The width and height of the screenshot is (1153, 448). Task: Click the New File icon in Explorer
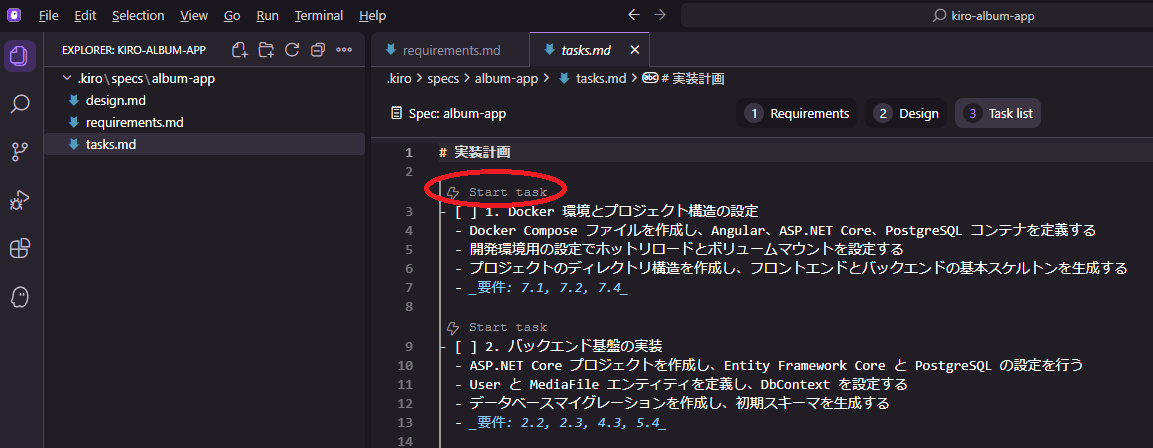coord(239,50)
